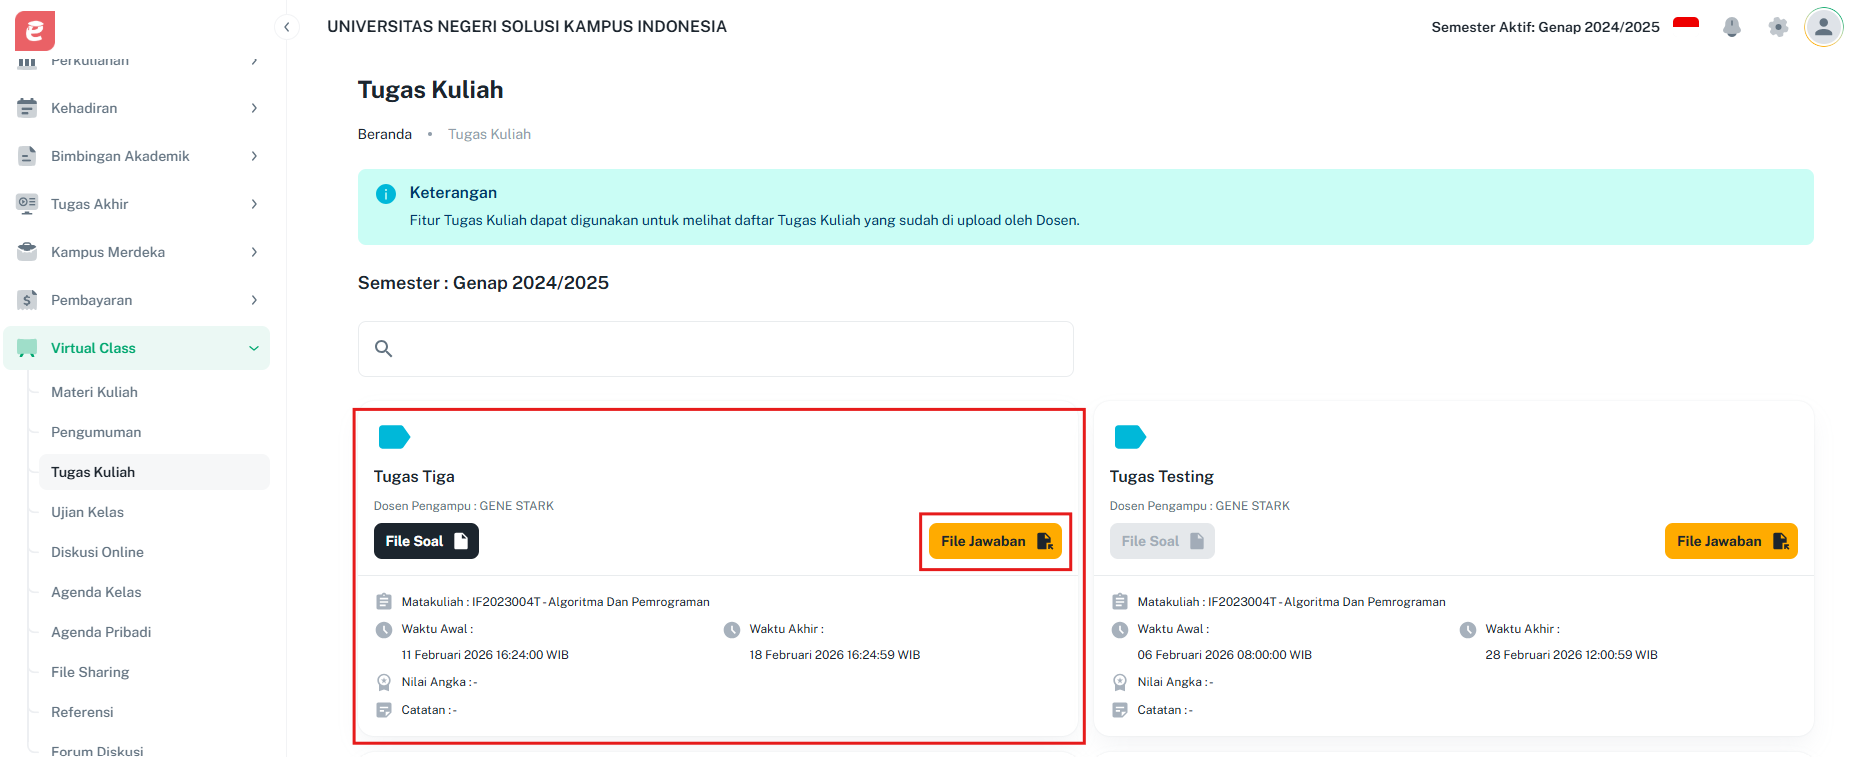The width and height of the screenshot is (1864, 757).
Task: Focus the task search field
Action: (x=716, y=349)
